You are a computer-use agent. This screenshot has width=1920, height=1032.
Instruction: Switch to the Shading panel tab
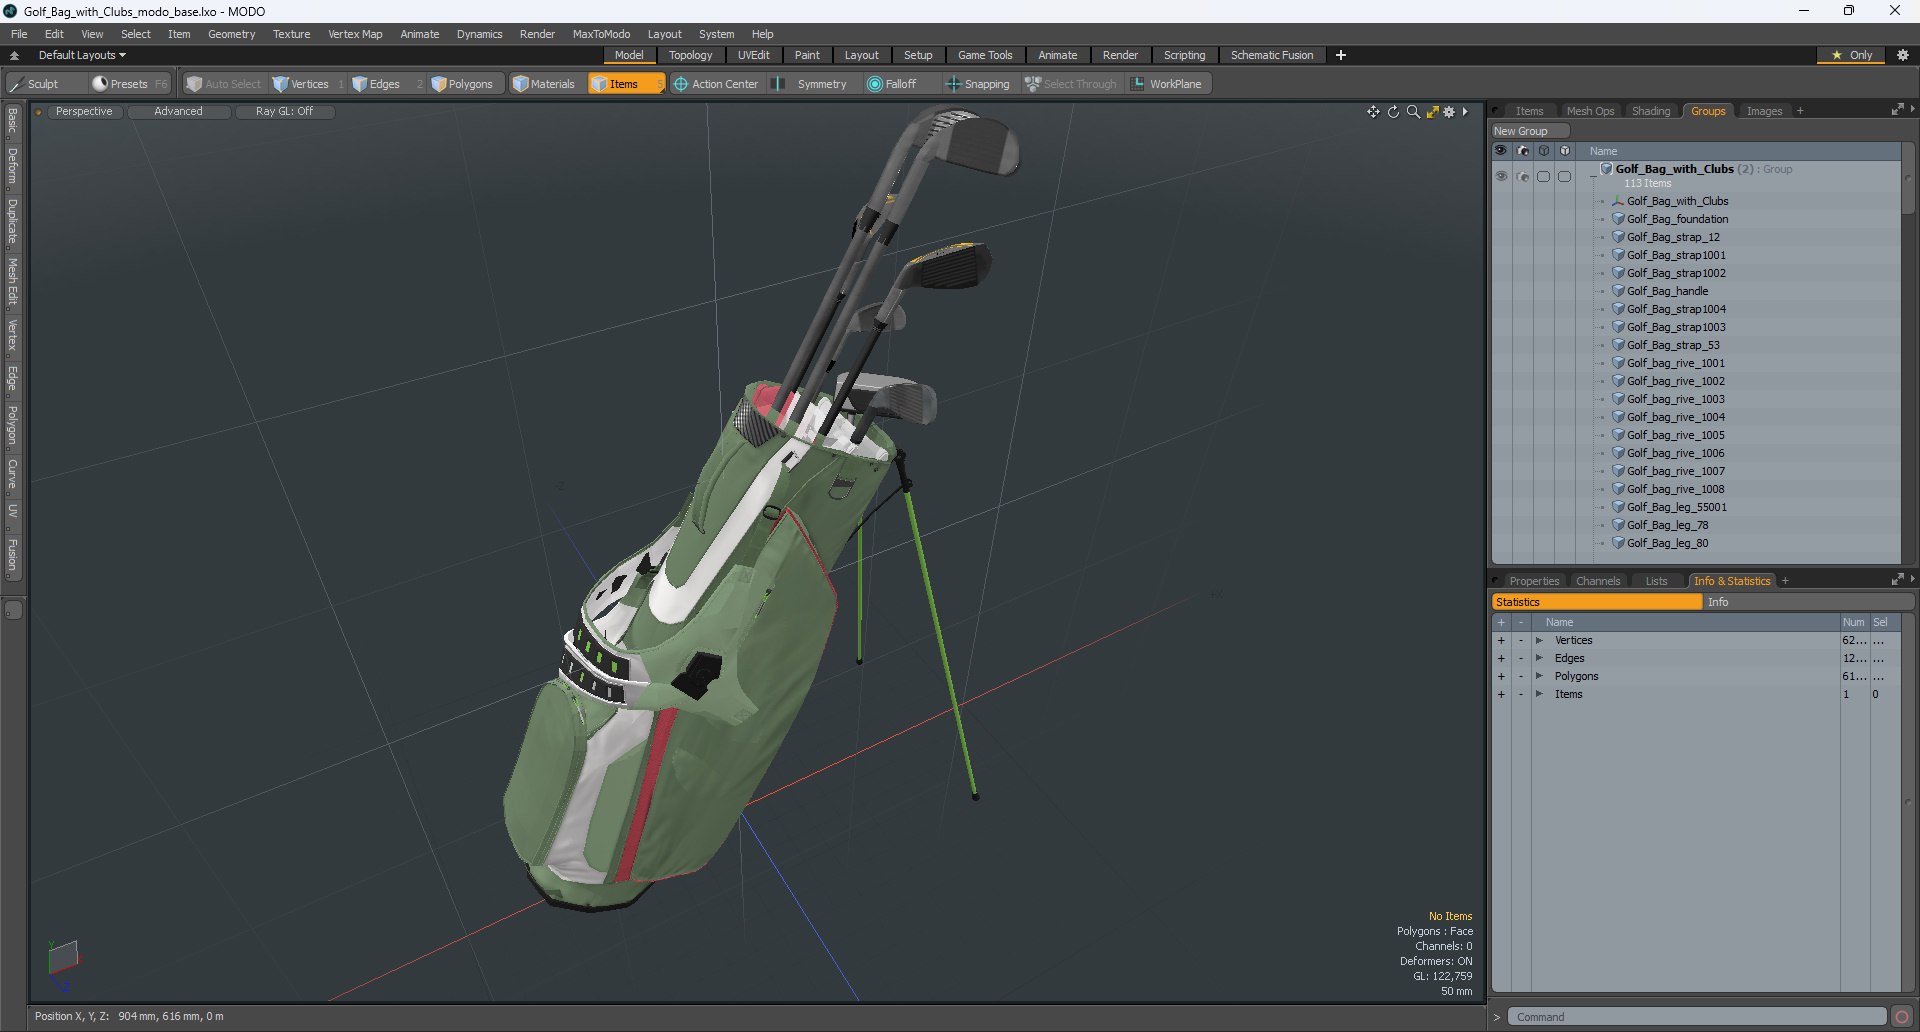pyautogui.click(x=1651, y=111)
